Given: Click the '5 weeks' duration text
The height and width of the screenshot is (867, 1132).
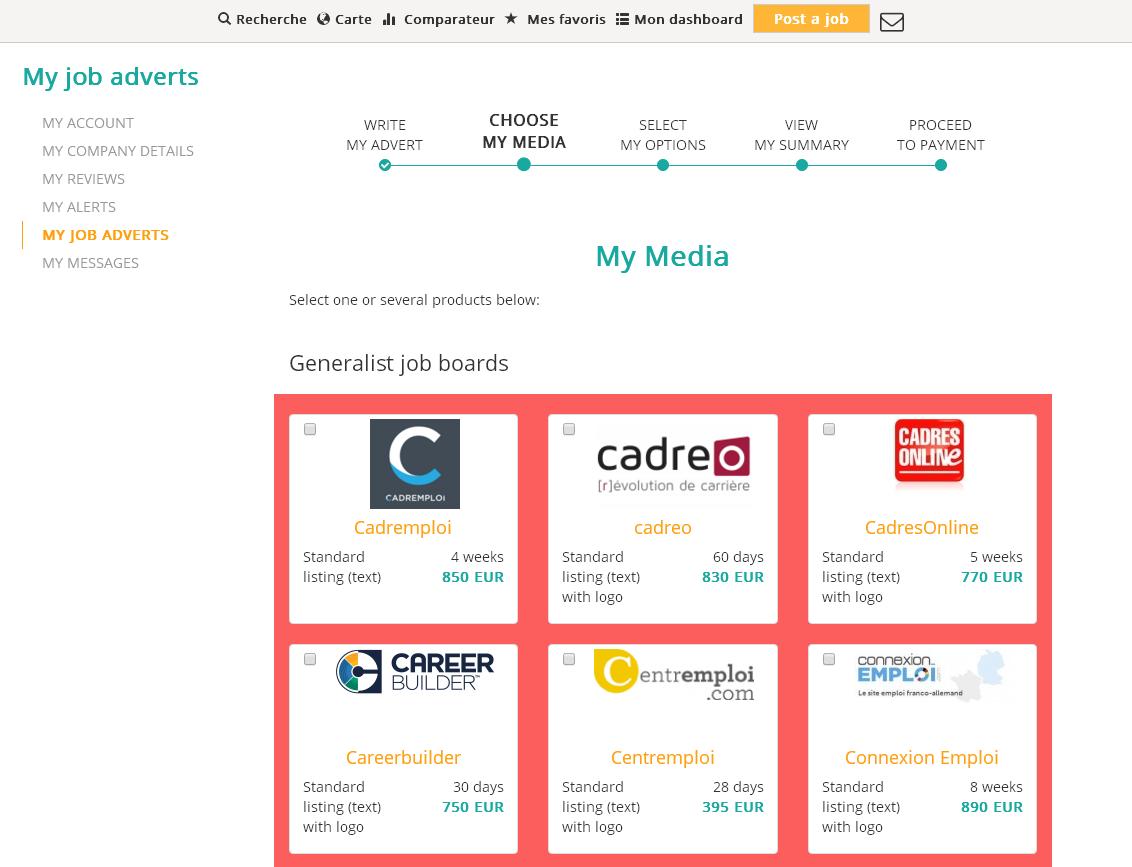Looking at the screenshot, I should 996,557.
